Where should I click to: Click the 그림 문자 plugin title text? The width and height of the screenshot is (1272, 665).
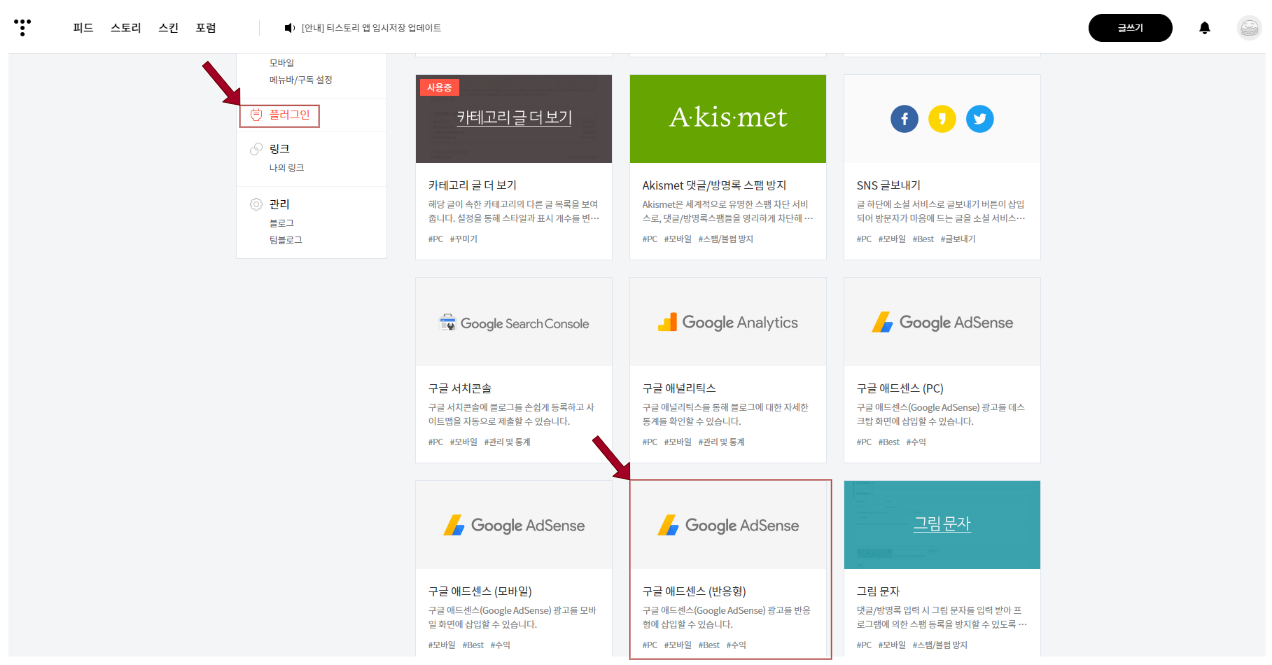[878, 591]
